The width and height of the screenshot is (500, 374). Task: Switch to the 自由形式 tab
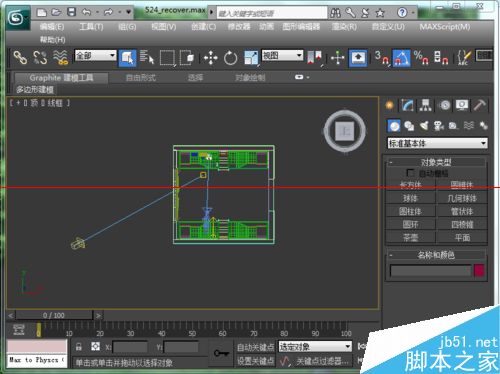click(x=141, y=78)
